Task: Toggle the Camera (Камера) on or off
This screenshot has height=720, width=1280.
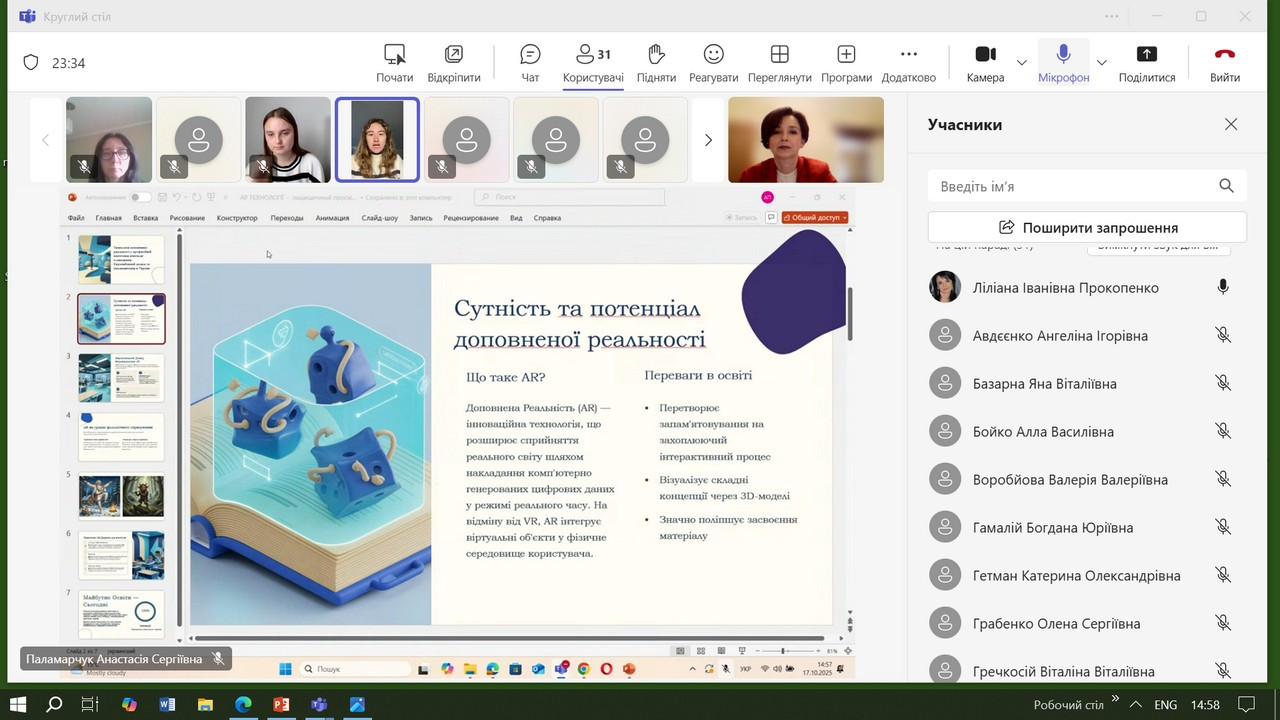Action: click(985, 63)
